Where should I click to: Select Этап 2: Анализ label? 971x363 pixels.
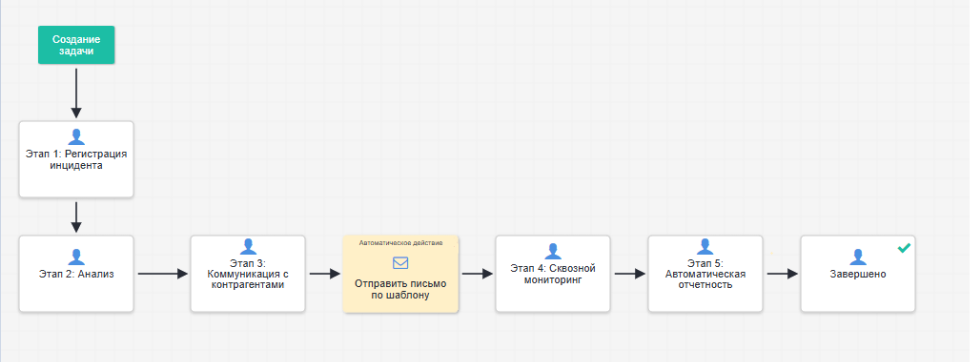[76, 274]
